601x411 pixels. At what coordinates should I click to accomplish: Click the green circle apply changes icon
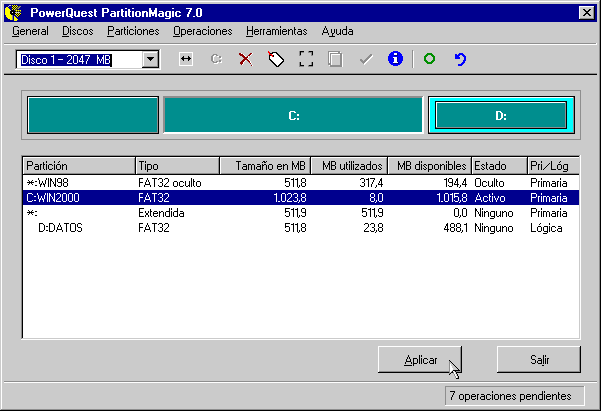click(x=429, y=59)
